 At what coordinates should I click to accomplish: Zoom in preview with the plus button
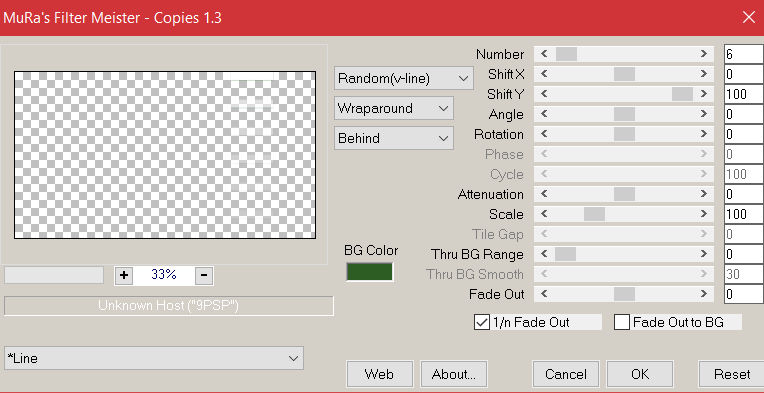pos(124,275)
